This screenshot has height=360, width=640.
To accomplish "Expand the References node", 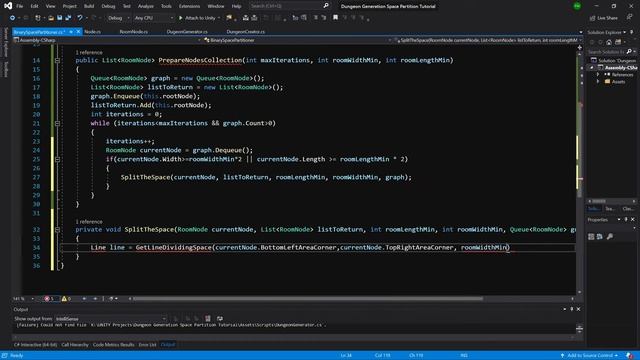I will point(598,74).
